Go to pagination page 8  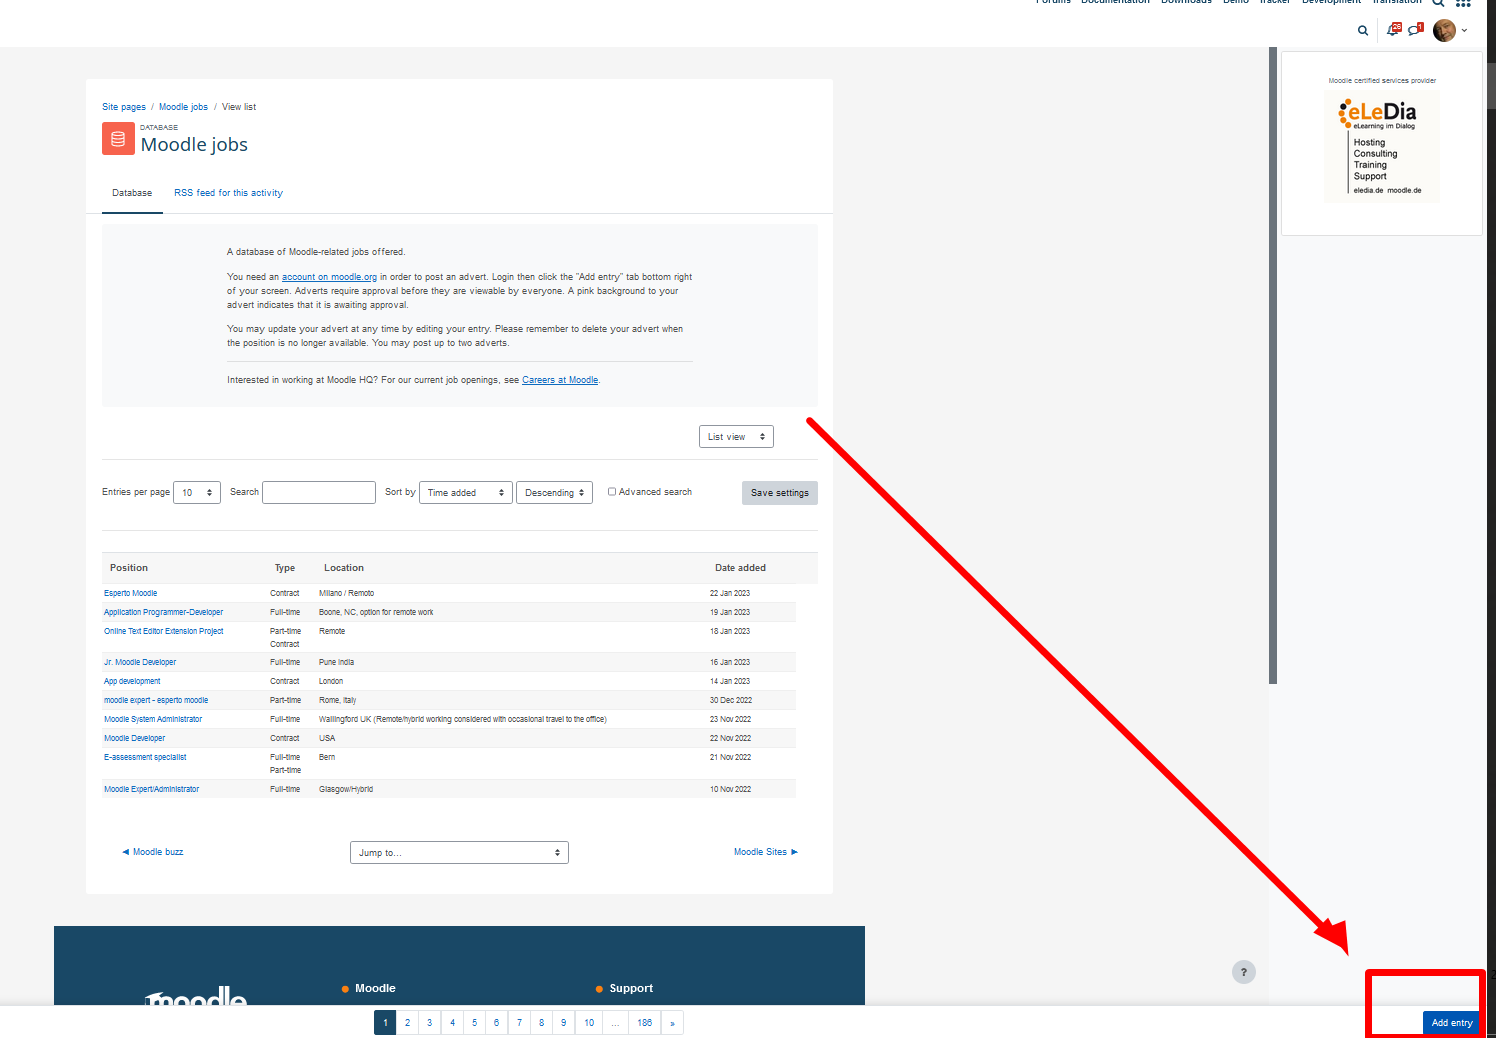(x=541, y=1023)
